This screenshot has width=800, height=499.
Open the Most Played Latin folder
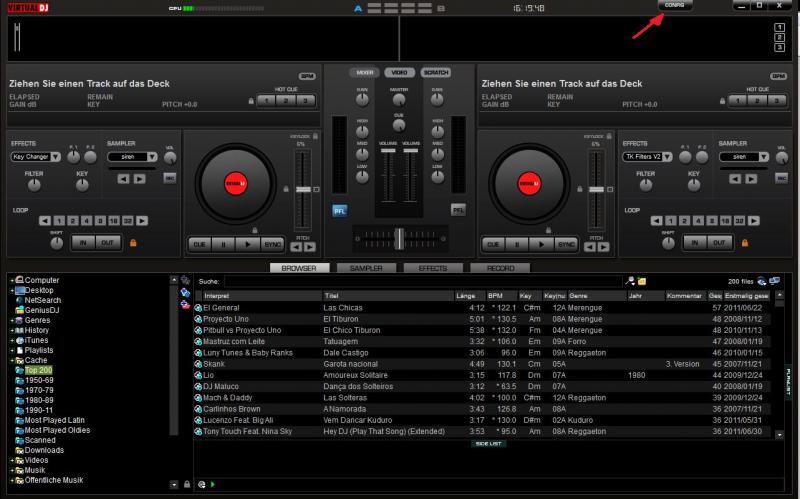[54, 420]
